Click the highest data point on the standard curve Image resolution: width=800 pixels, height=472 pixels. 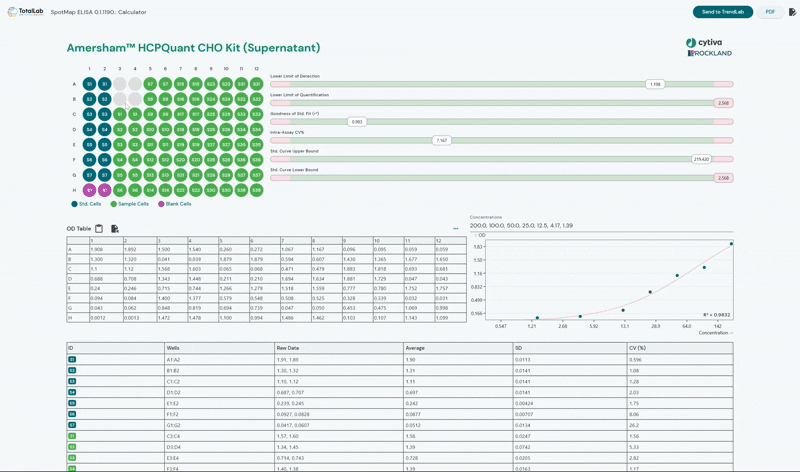pos(731,244)
